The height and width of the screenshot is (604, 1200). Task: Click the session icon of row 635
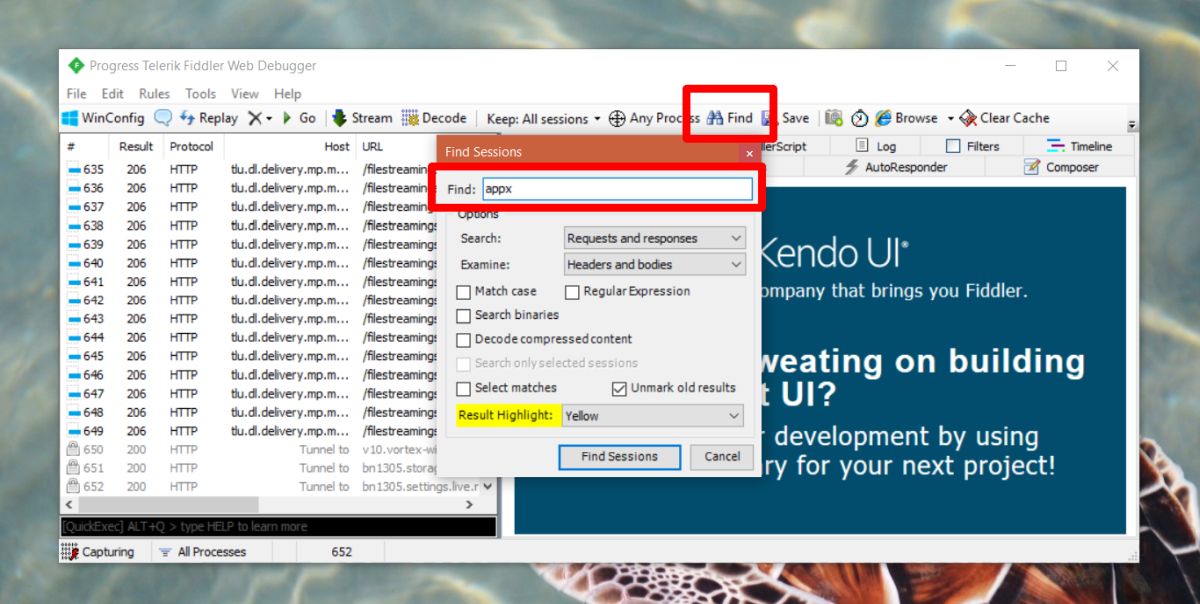pyautogui.click(x=73, y=170)
